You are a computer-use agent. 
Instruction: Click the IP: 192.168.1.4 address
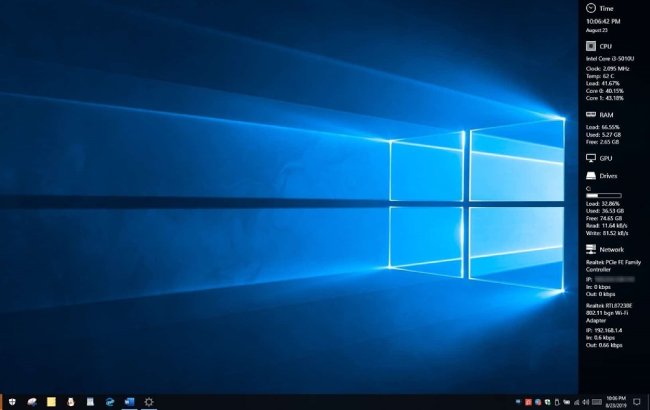pos(604,330)
